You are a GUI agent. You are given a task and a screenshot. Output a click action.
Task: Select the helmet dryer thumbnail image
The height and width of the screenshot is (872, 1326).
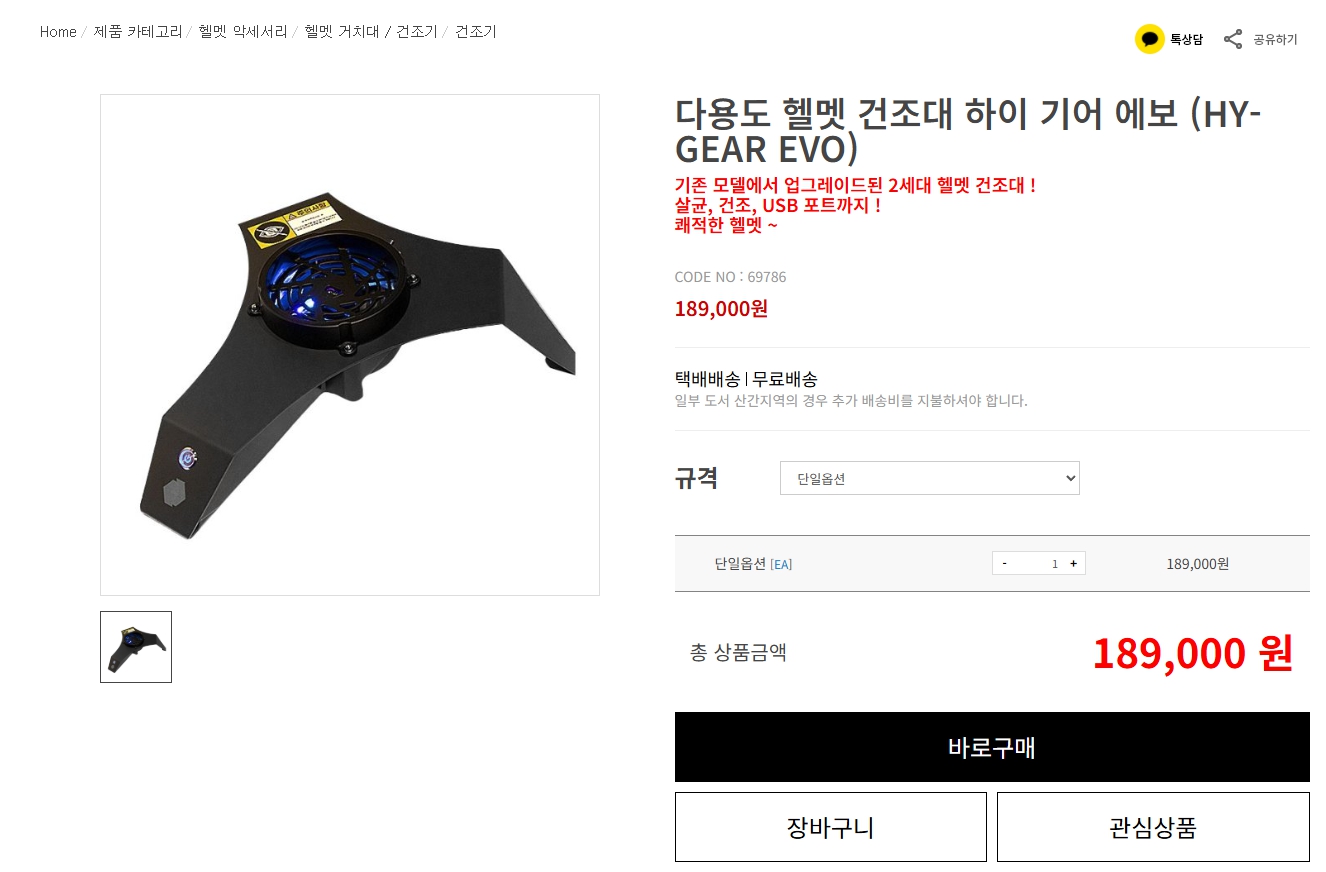tap(136, 647)
